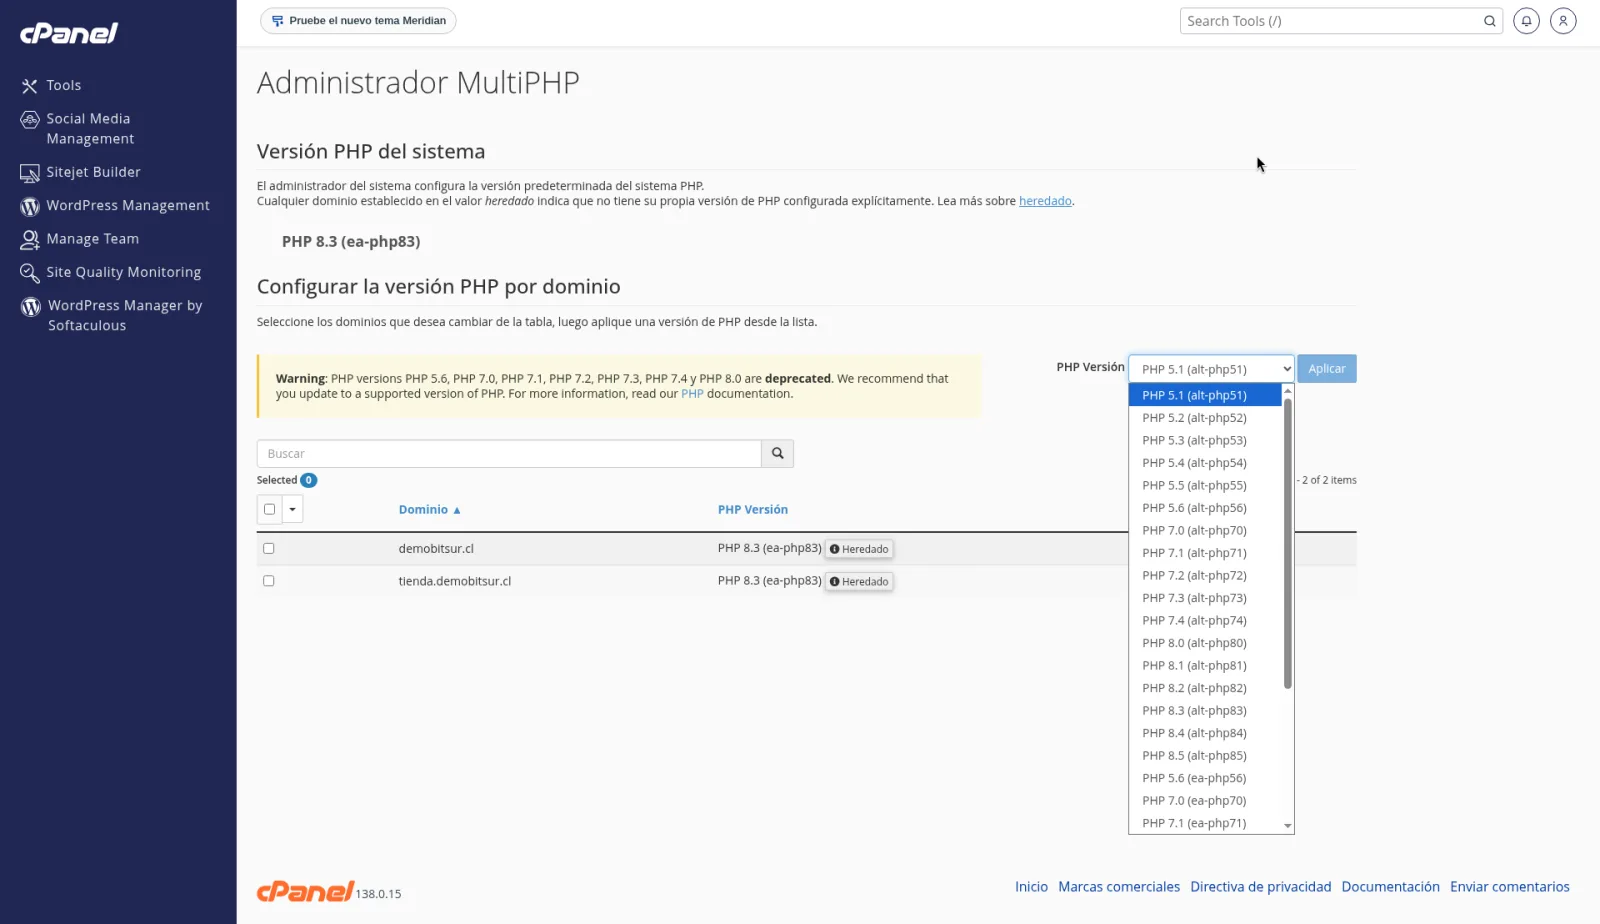Open the user account icon
Viewport: 1600px width, 924px height.
[x=1563, y=21]
